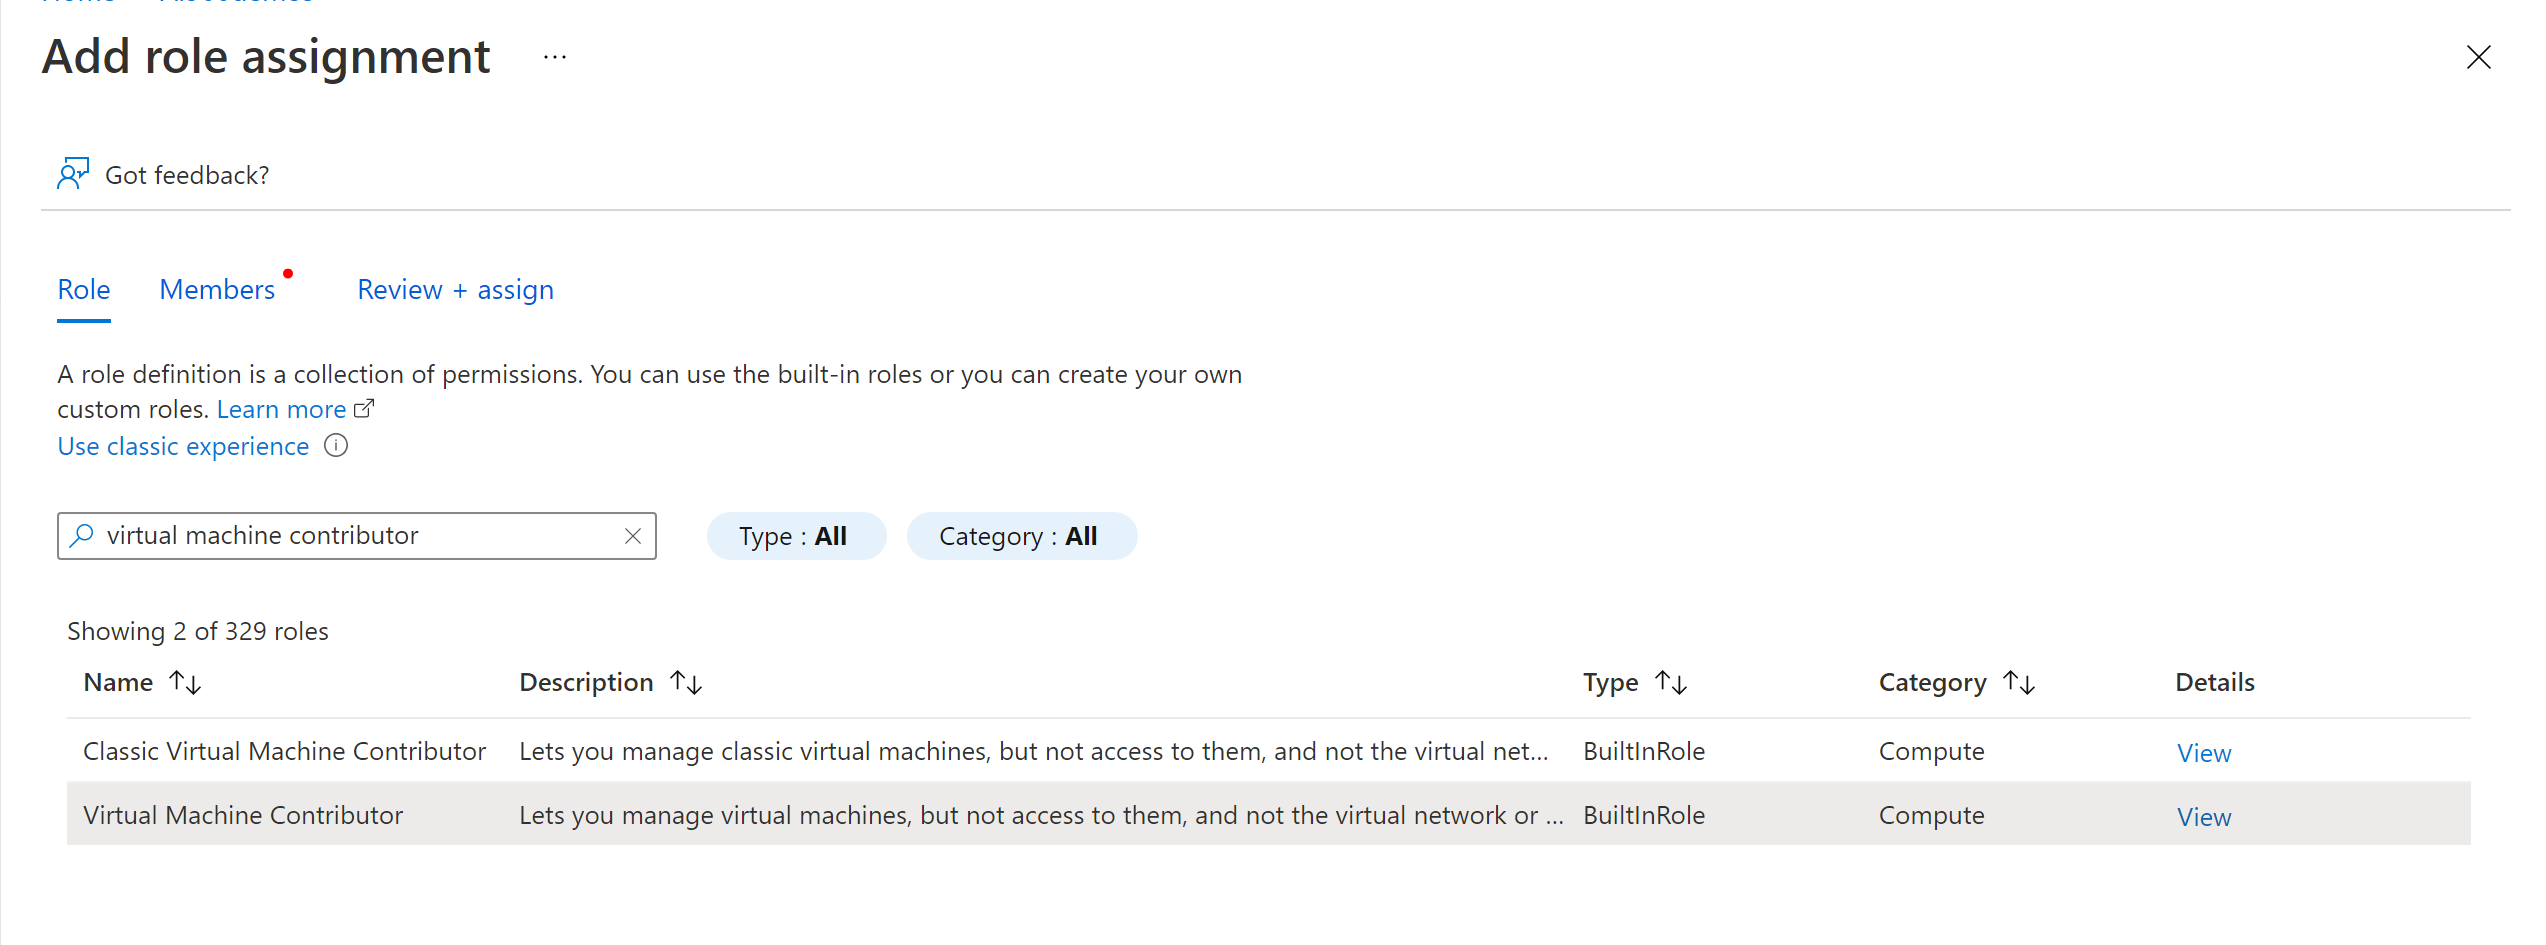Click the Got feedback person icon

[x=73, y=174]
